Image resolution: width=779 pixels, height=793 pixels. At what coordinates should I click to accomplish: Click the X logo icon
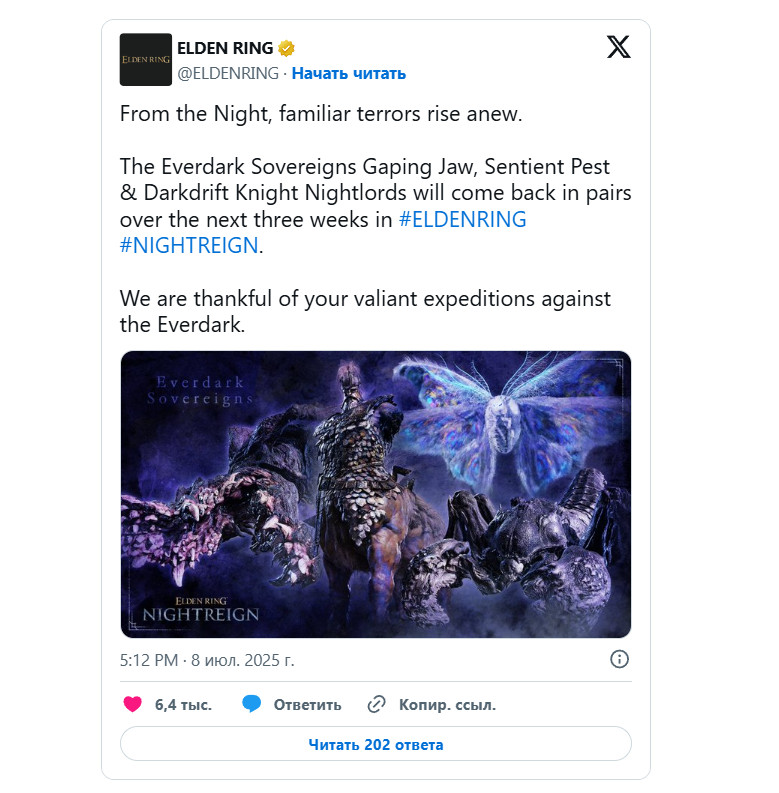[619, 47]
